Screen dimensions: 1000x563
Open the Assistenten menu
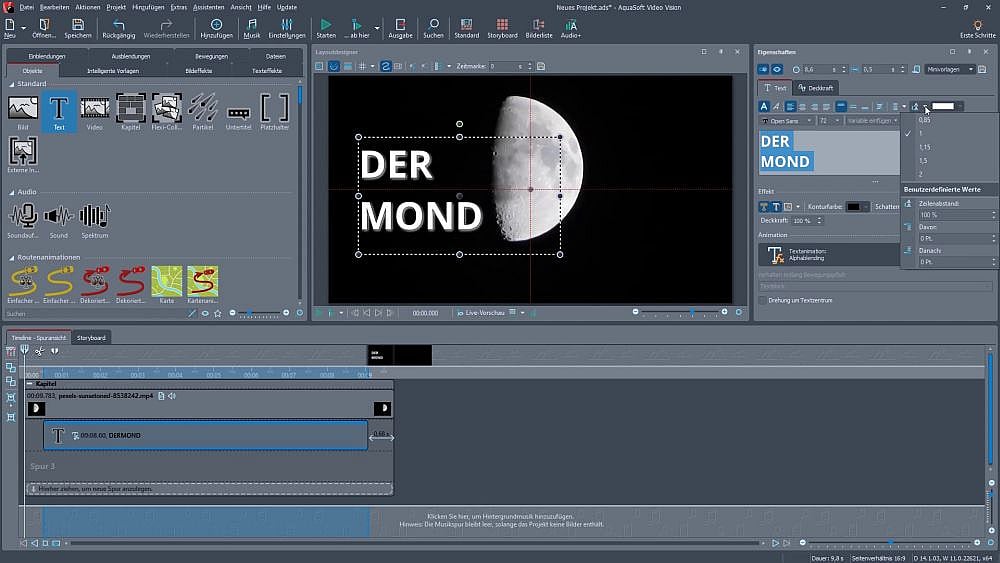point(208,7)
